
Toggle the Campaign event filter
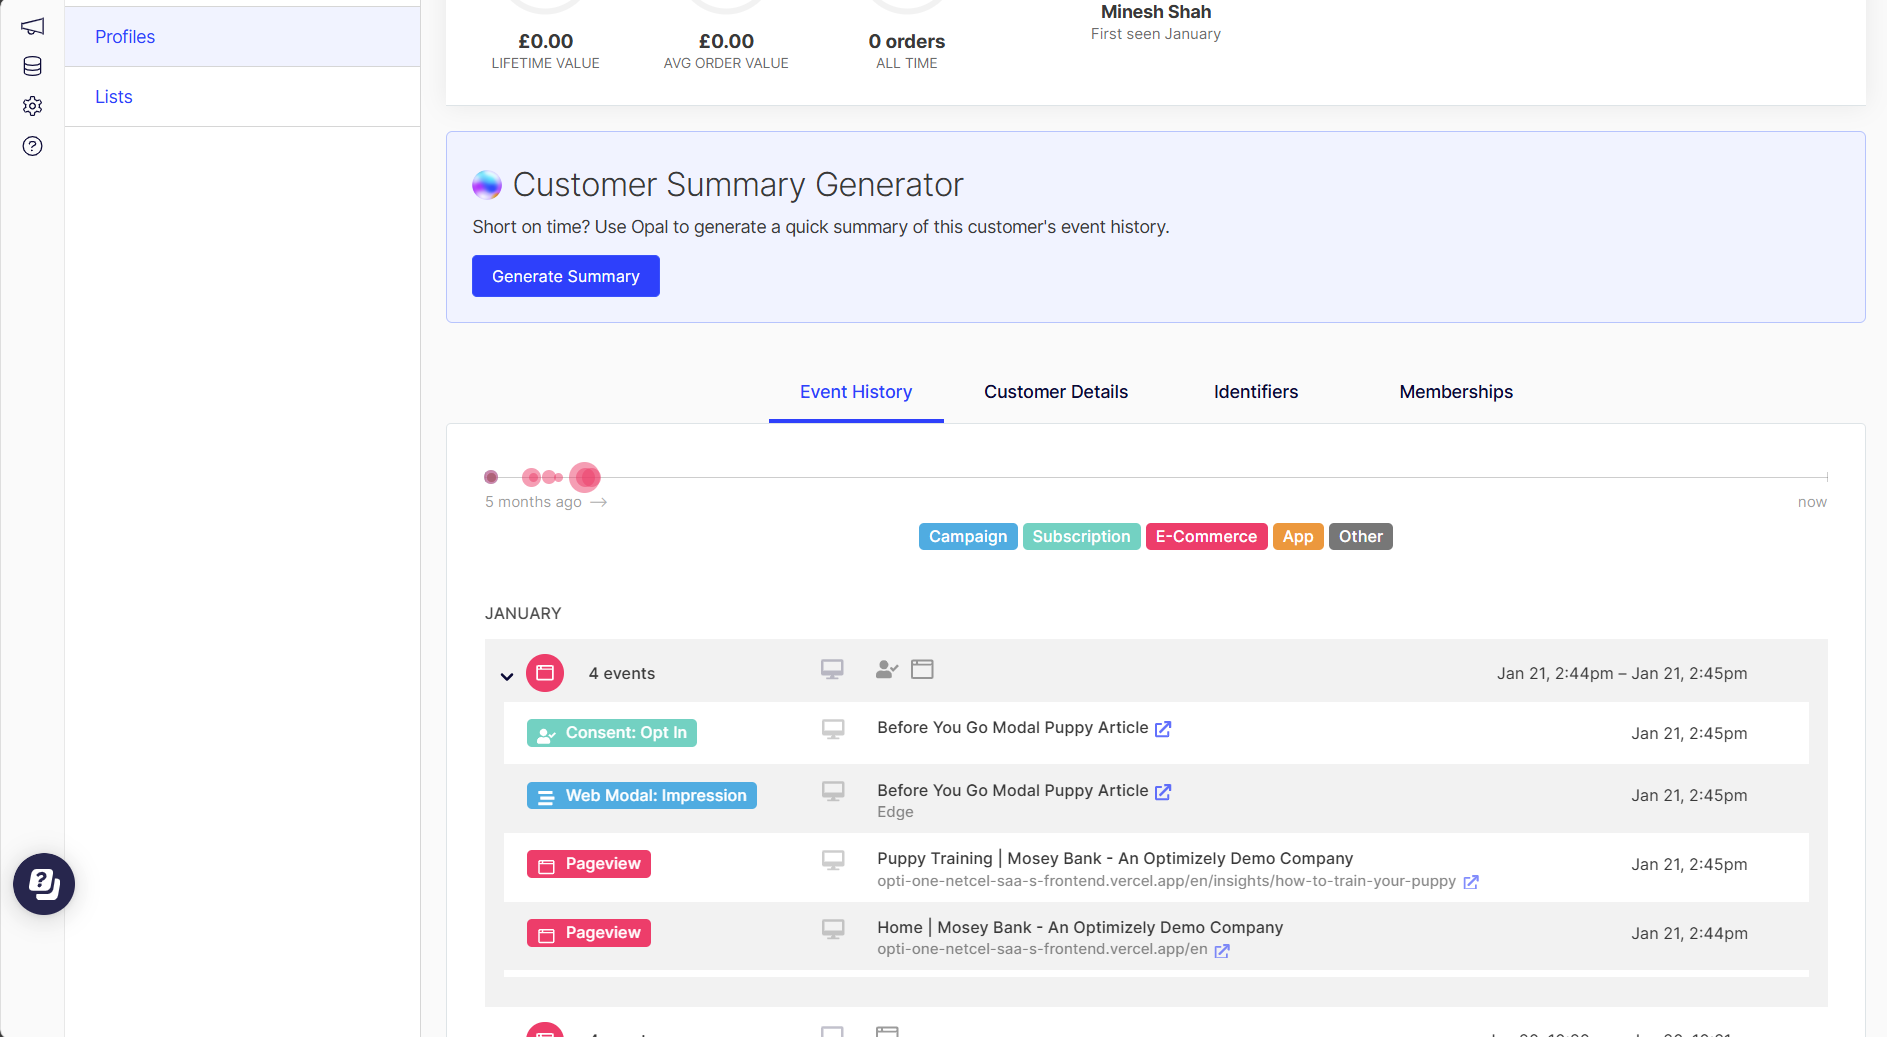coord(967,536)
